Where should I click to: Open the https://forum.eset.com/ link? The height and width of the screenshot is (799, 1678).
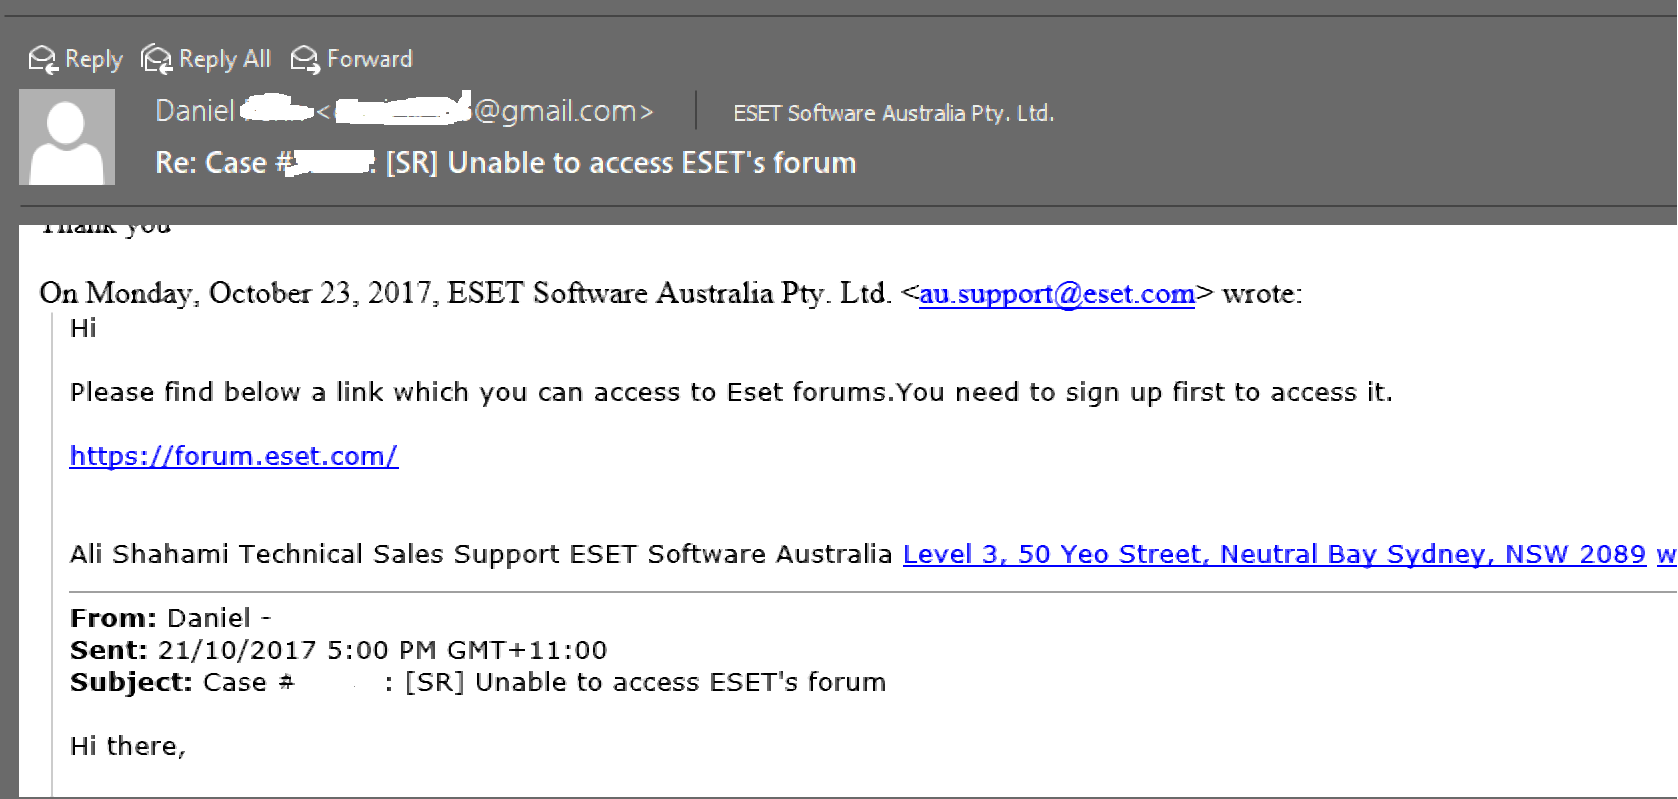coord(234,456)
